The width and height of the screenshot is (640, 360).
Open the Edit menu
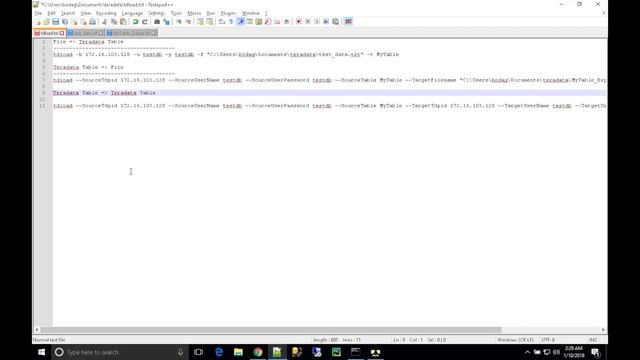(51, 13)
